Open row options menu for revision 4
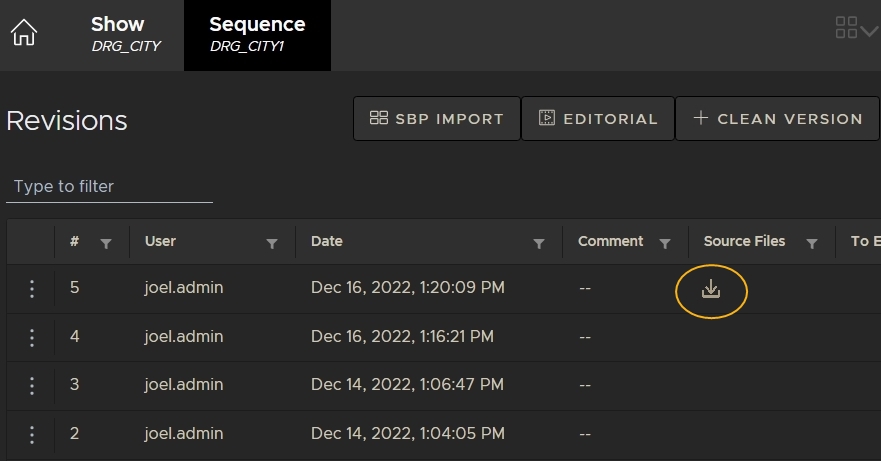The width and height of the screenshot is (881, 461). (x=32, y=338)
